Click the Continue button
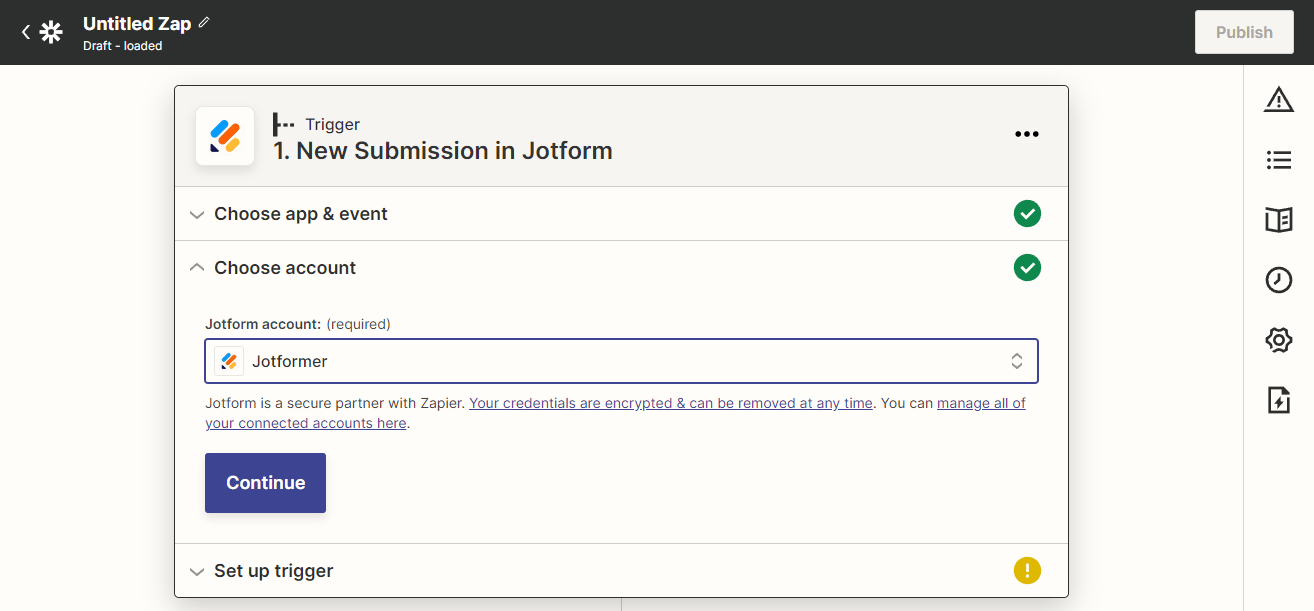The width and height of the screenshot is (1314, 611). (x=265, y=483)
